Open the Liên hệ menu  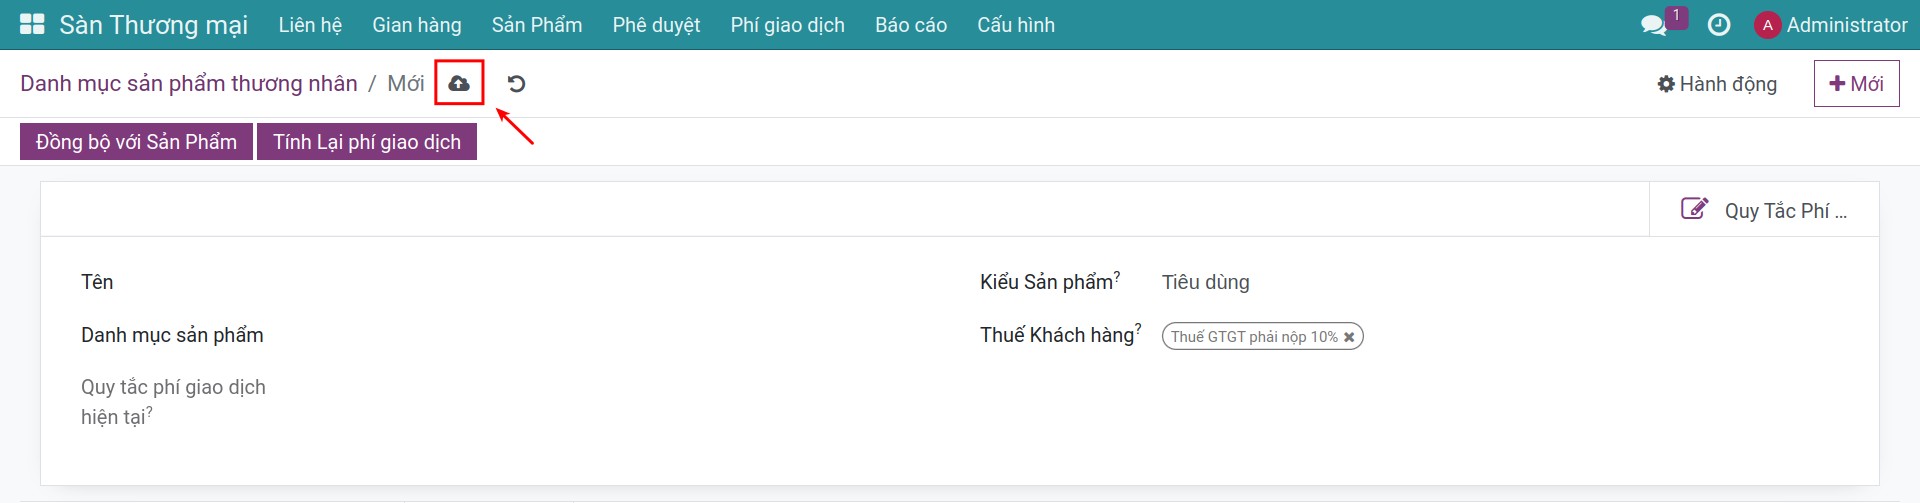[x=310, y=25]
